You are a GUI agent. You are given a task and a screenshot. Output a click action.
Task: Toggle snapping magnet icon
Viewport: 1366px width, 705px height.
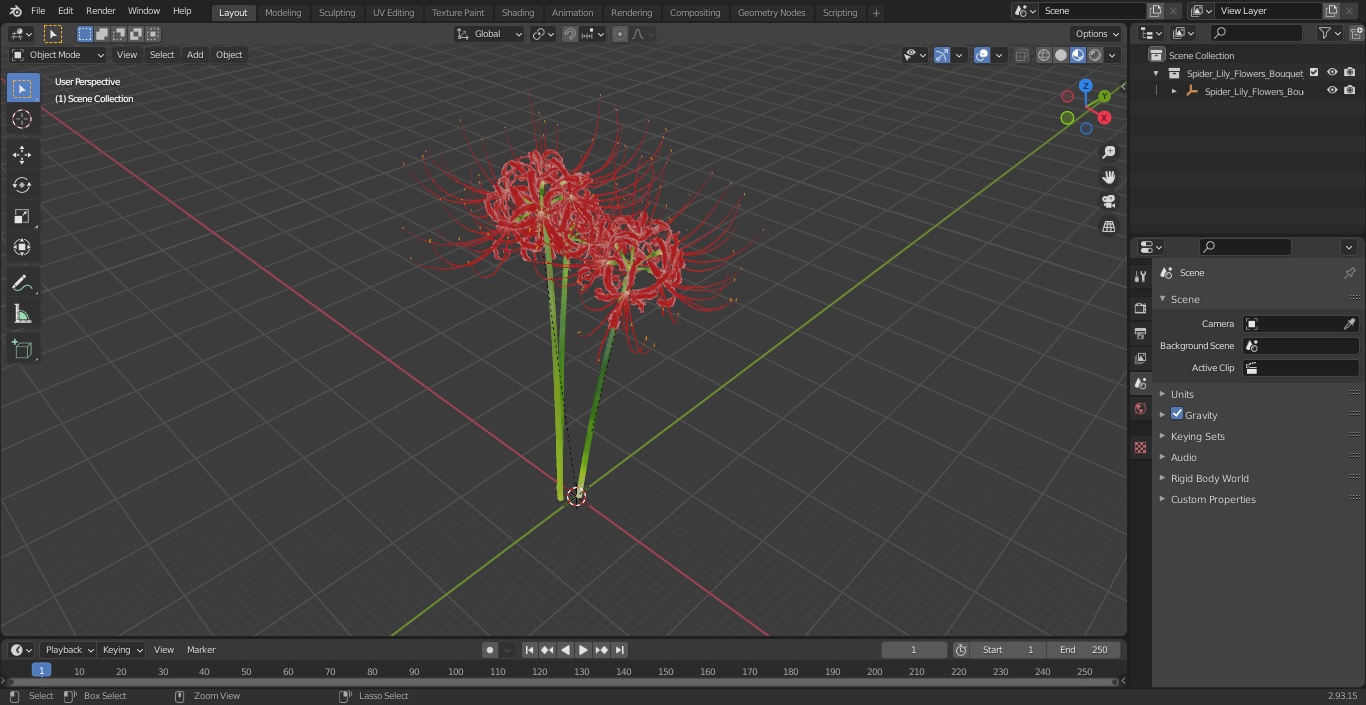[x=570, y=34]
